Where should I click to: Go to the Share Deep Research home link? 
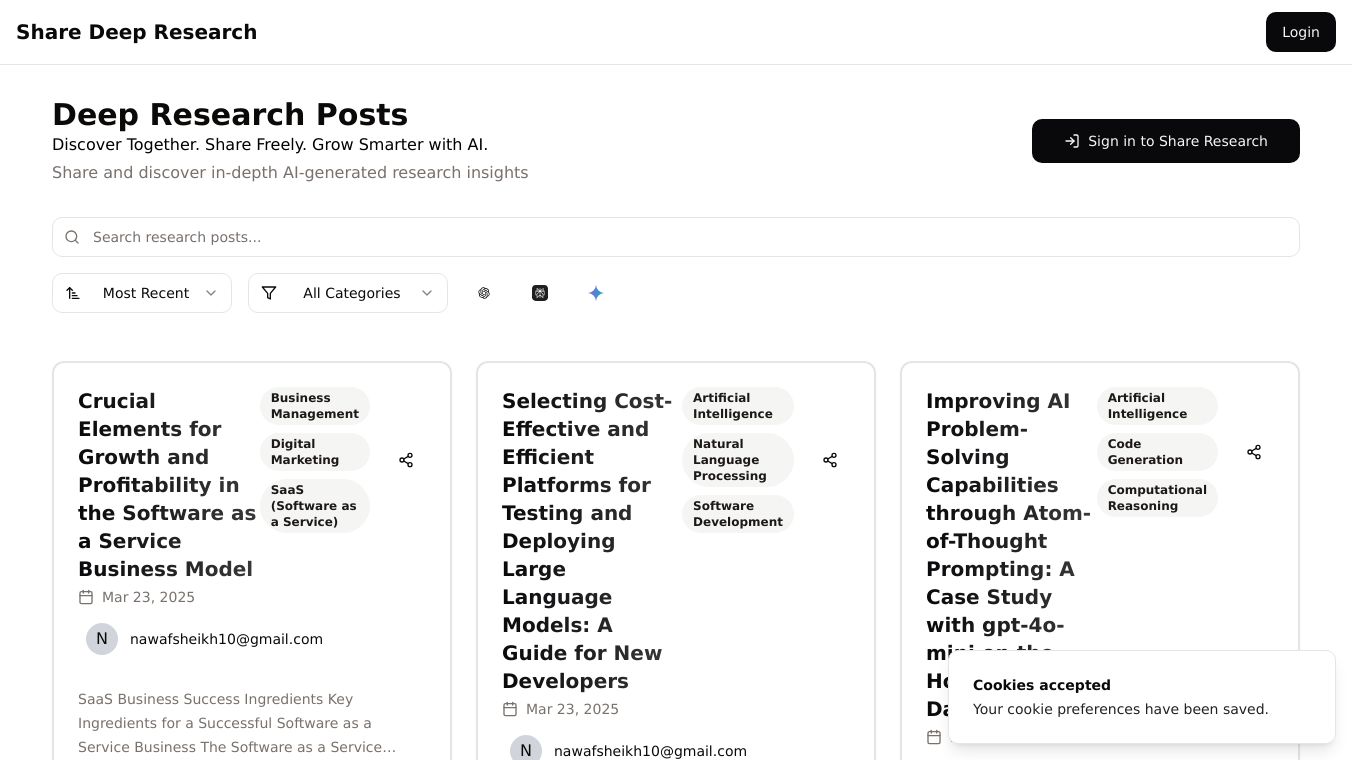tap(137, 32)
